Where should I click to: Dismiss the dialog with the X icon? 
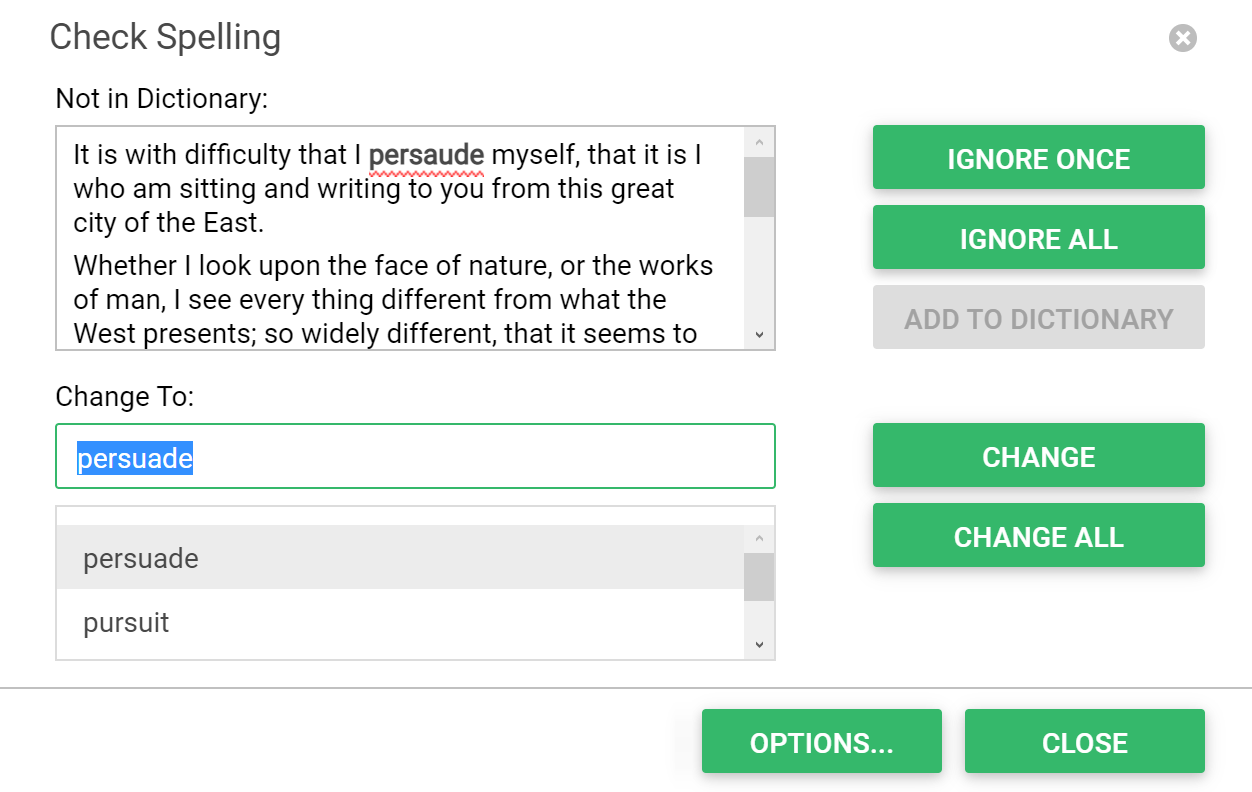(x=1183, y=39)
